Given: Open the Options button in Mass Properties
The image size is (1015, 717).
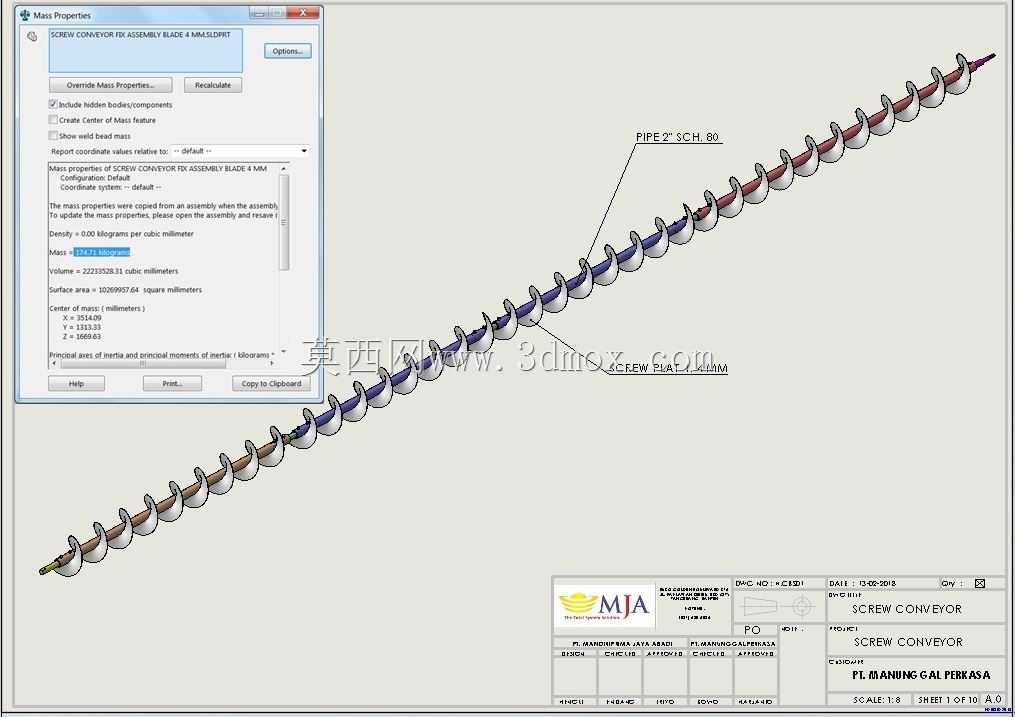Looking at the screenshot, I should [287, 51].
